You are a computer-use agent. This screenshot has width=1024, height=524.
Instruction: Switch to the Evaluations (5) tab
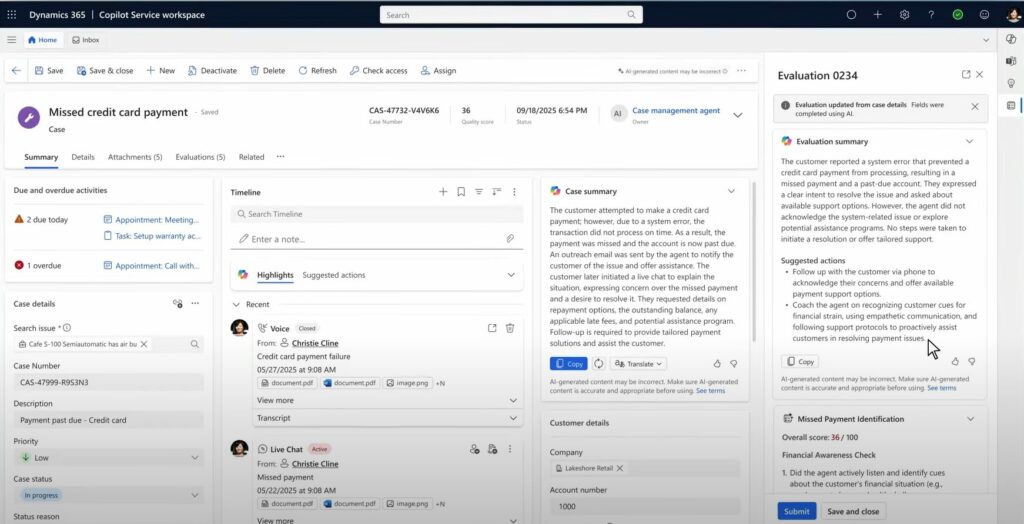[200, 157]
